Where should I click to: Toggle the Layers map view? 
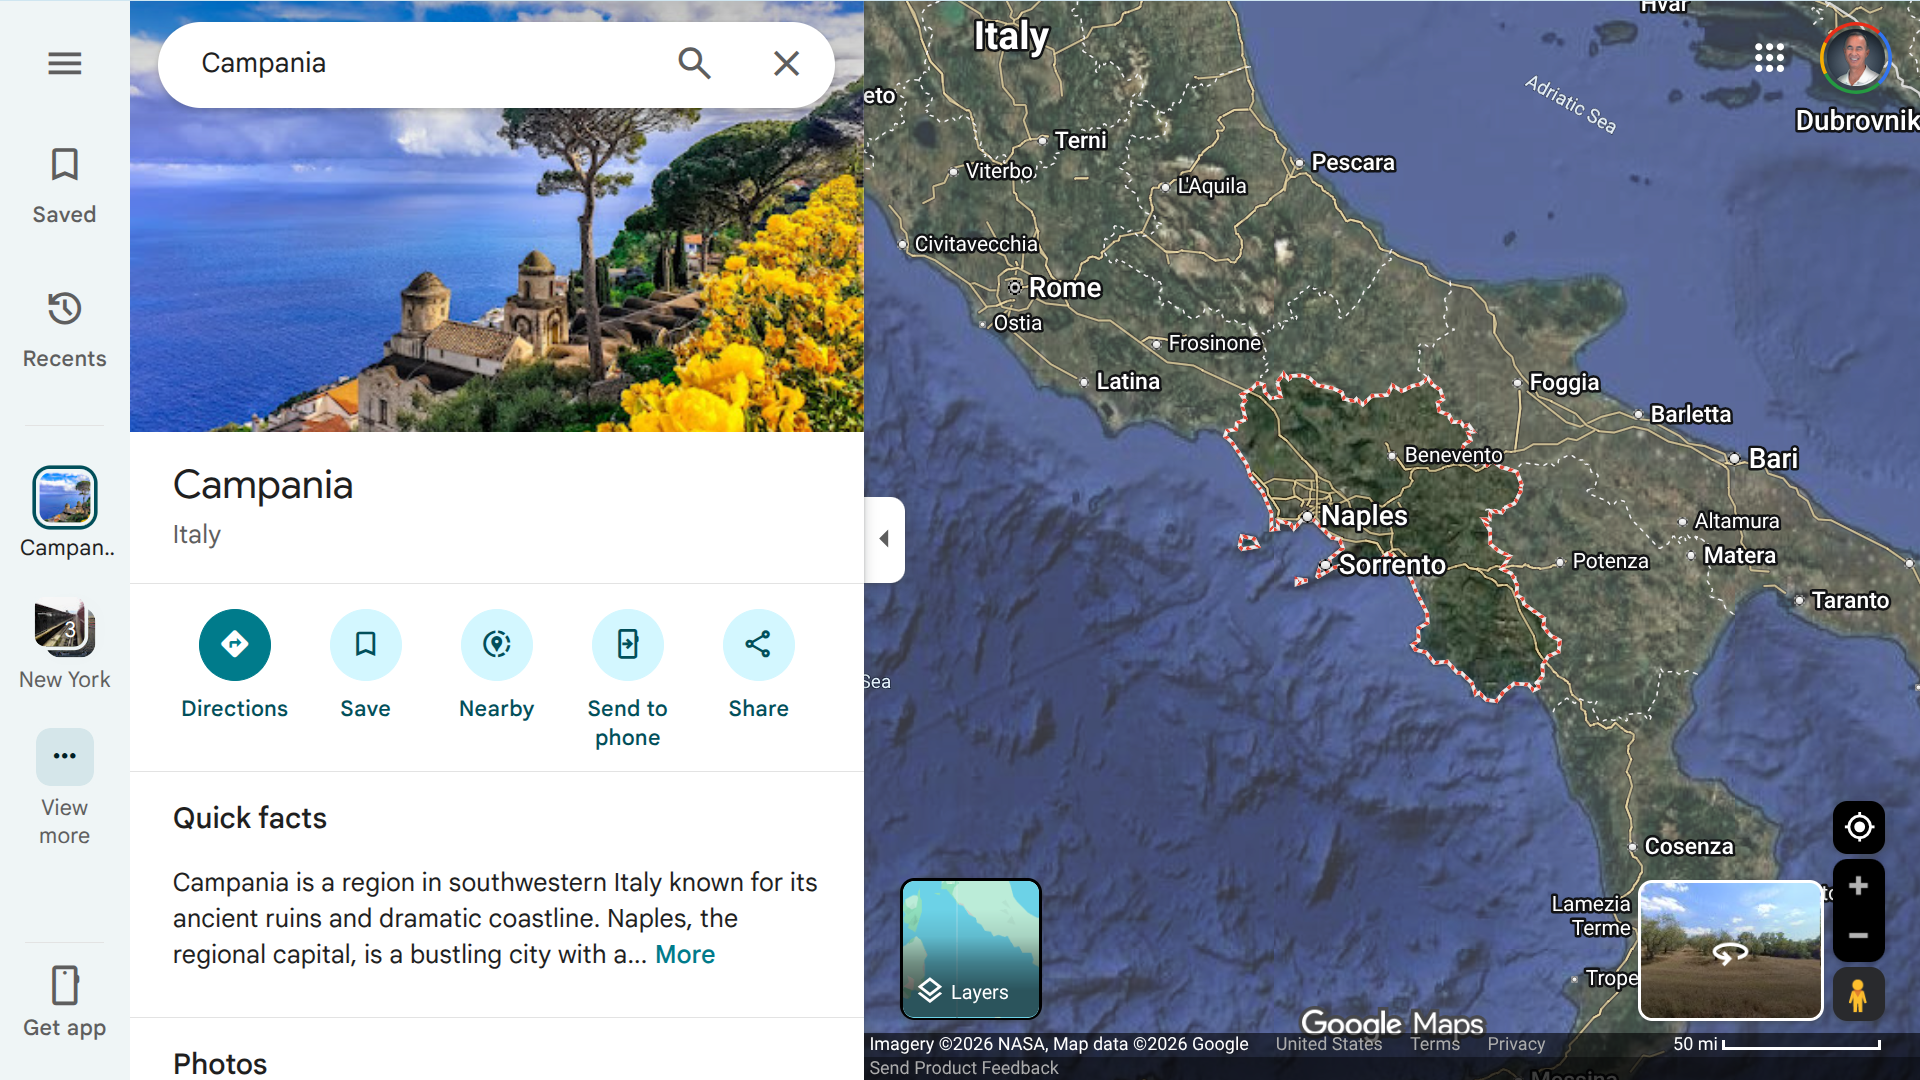[970, 948]
